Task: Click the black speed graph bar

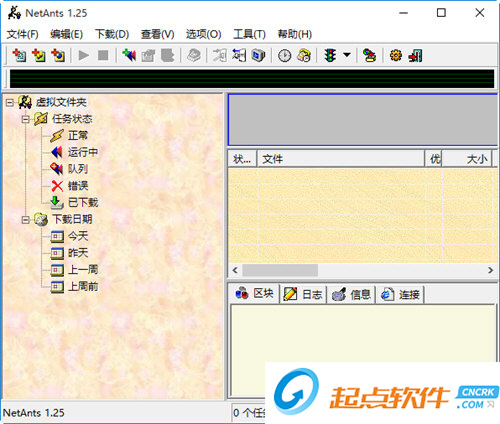Action: tap(252, 79)
